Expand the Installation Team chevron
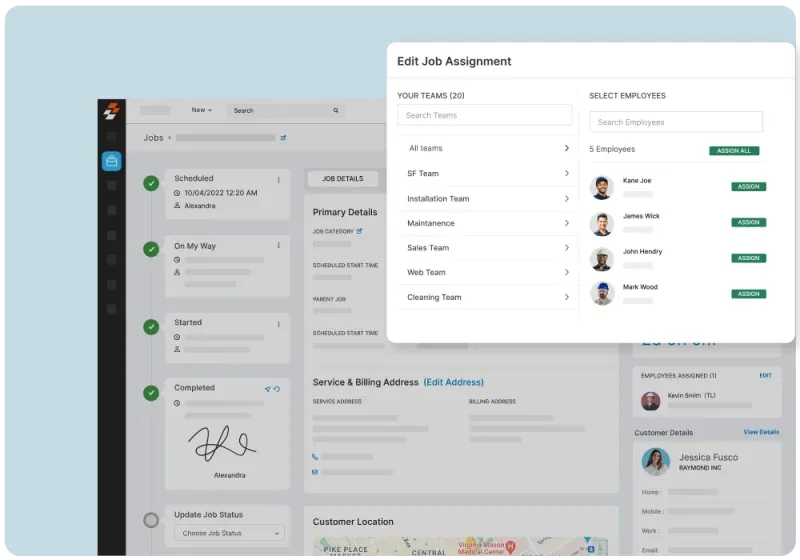The height and width of the screenshot is (560, 800). [566, 198]
